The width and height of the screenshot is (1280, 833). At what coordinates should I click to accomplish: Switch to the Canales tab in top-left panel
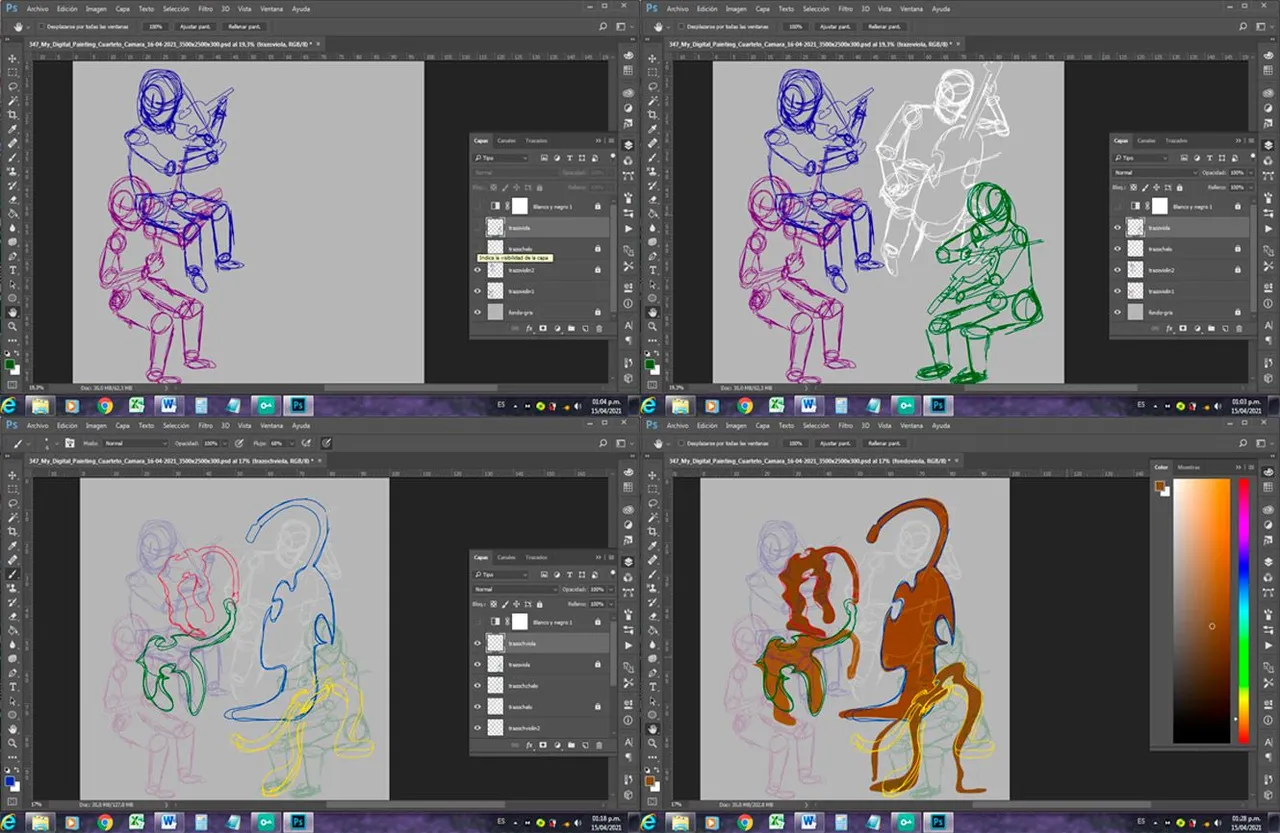click(x=507, y=140)
